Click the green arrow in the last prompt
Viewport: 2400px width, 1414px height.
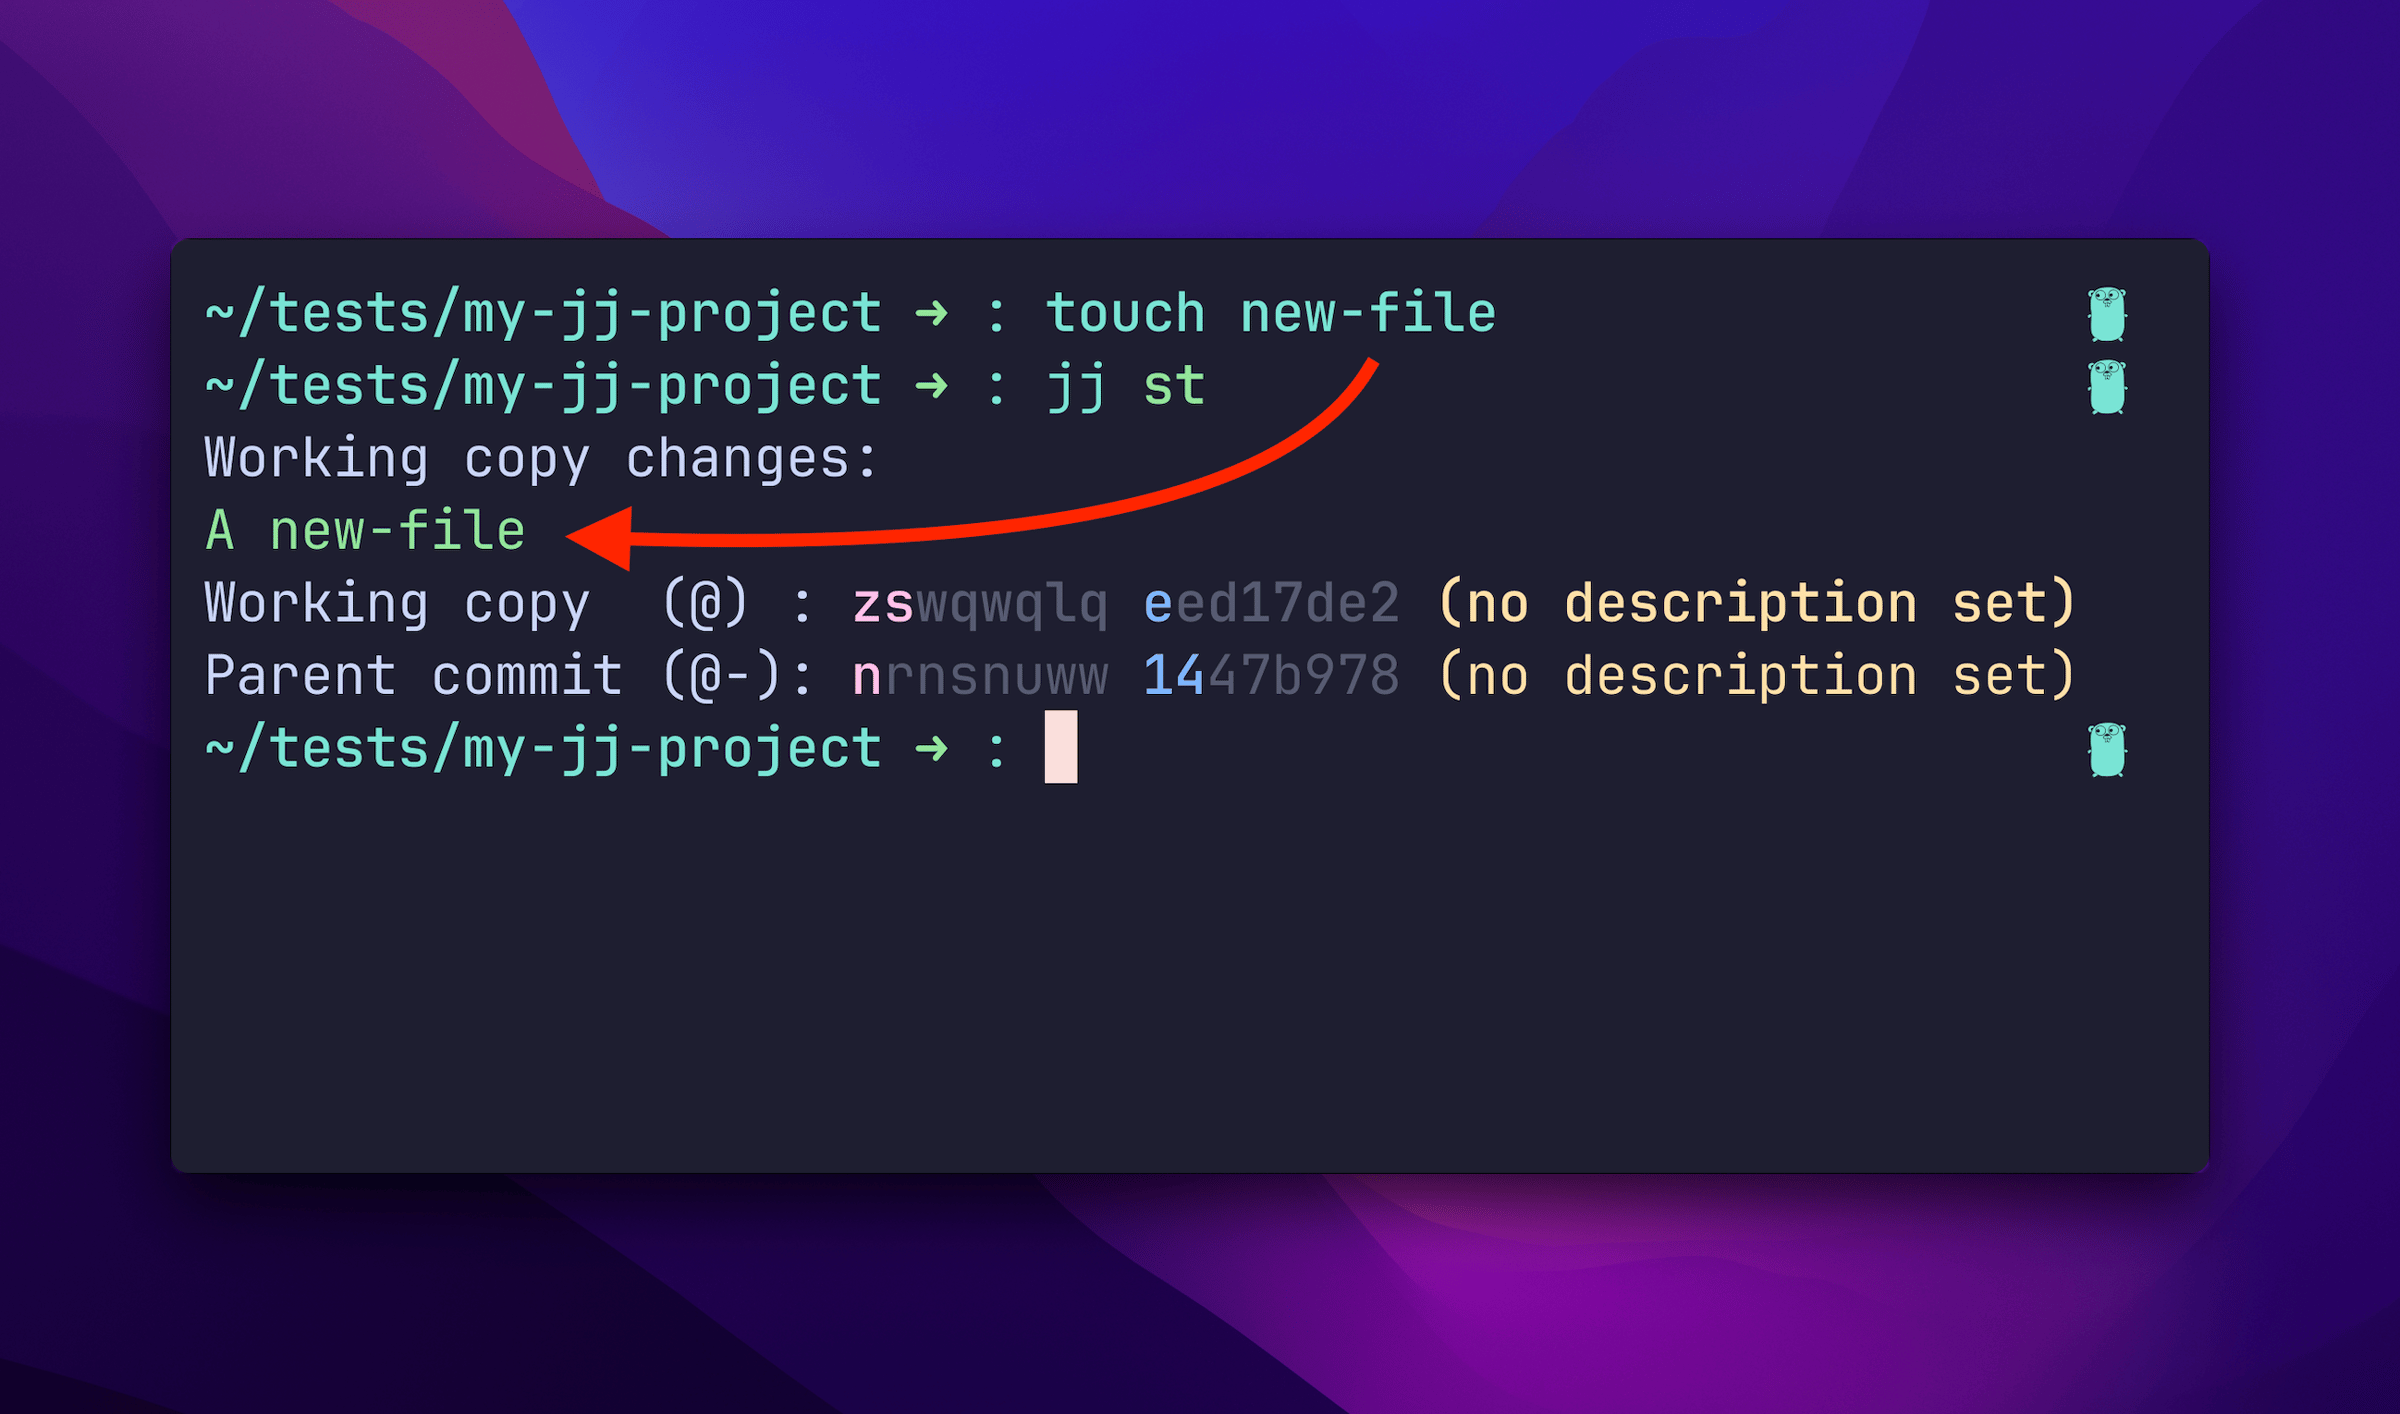[x=932, y=750]
